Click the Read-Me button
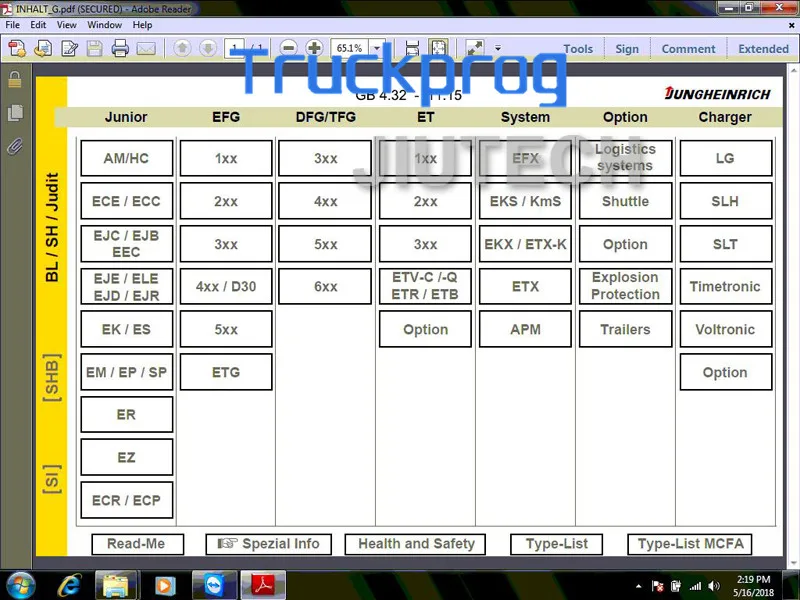Viewport: 800px width, 600px height. [137, 544]
